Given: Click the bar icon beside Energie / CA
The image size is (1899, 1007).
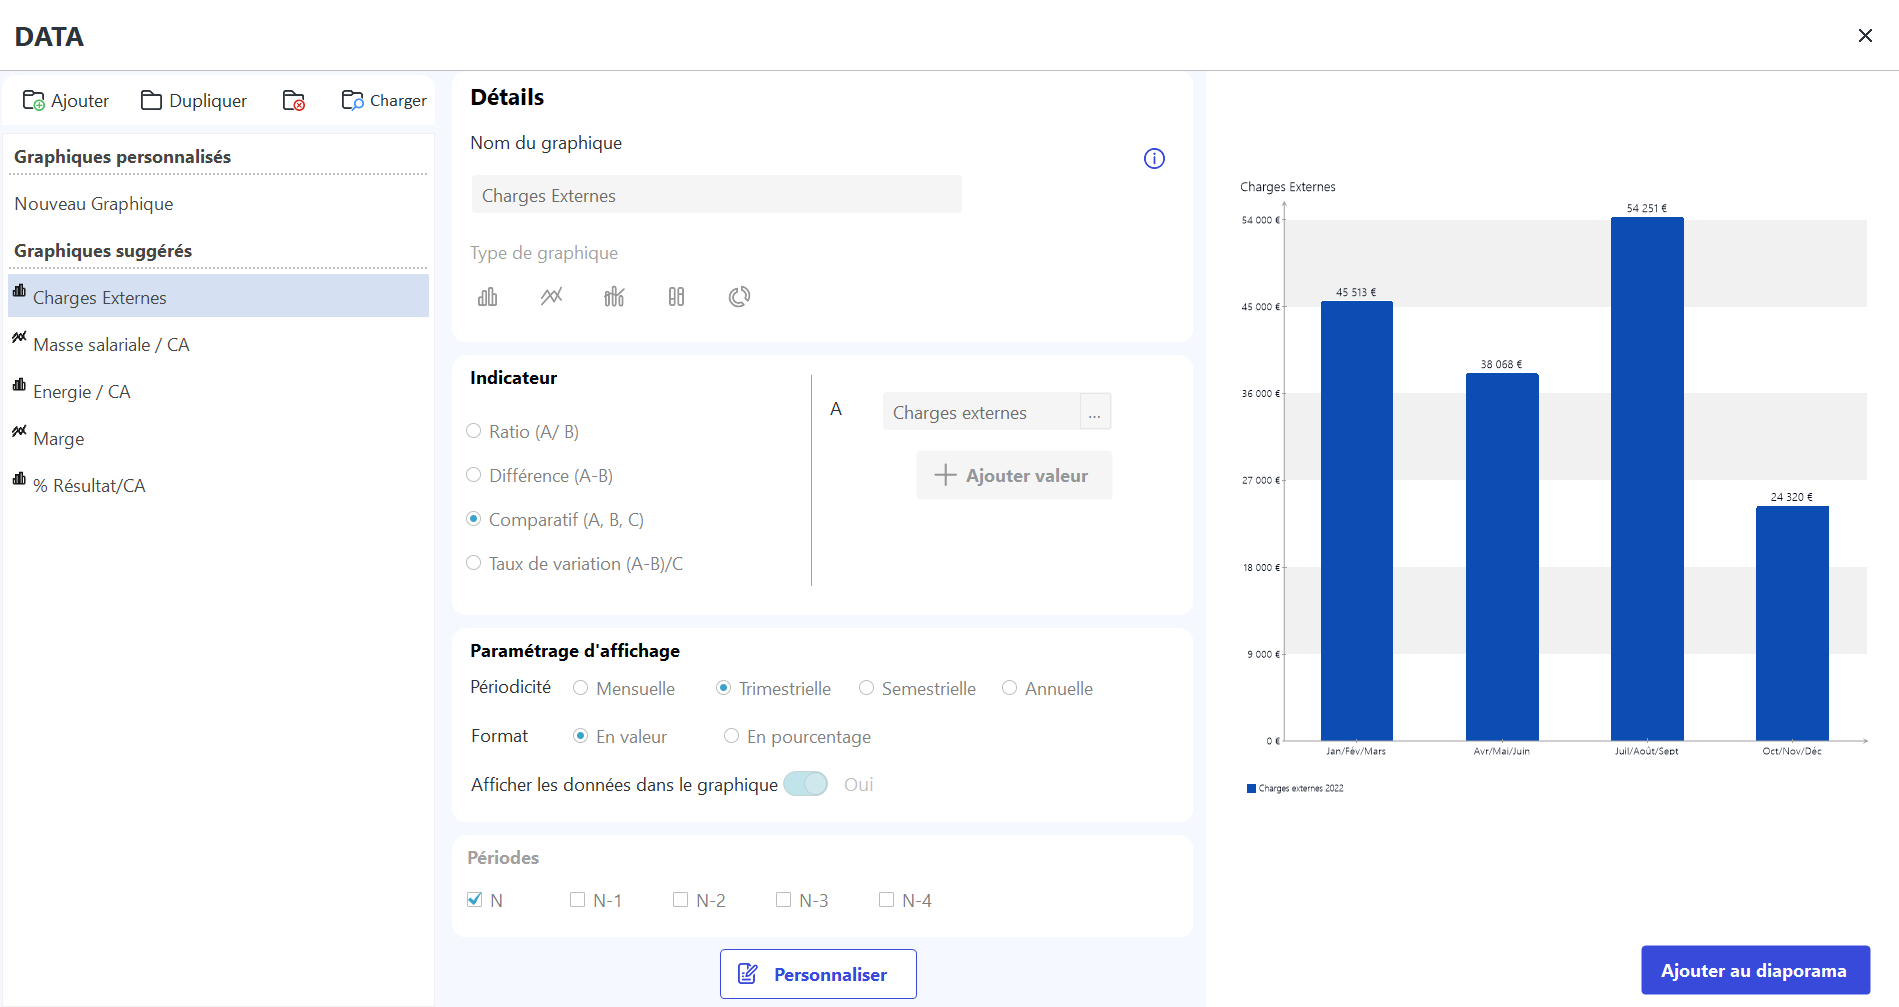Looking at the screenshot, I should pyautogui.click(x=19, y=384).
